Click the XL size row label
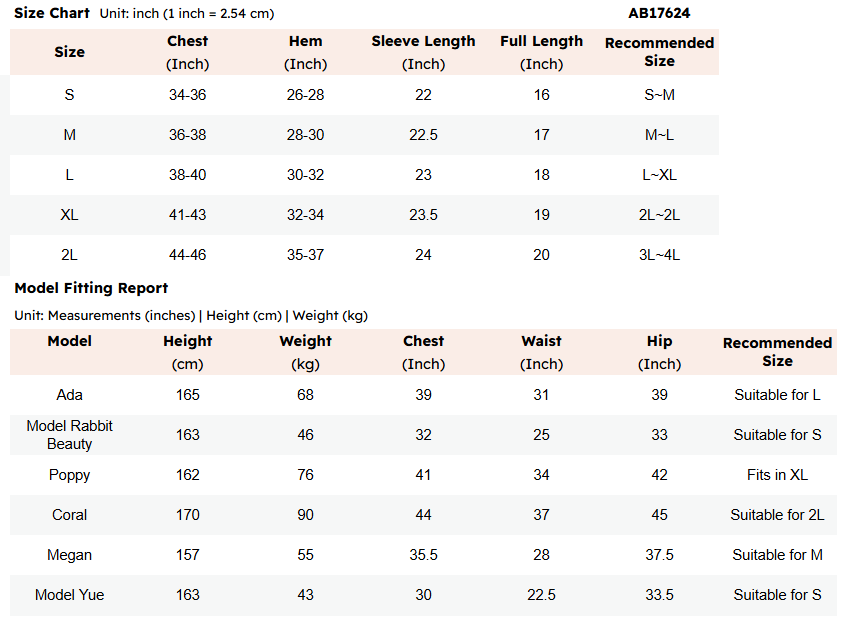Image resolution: width=860 pixels, height=630 pixels. click(x=69, y=215)
